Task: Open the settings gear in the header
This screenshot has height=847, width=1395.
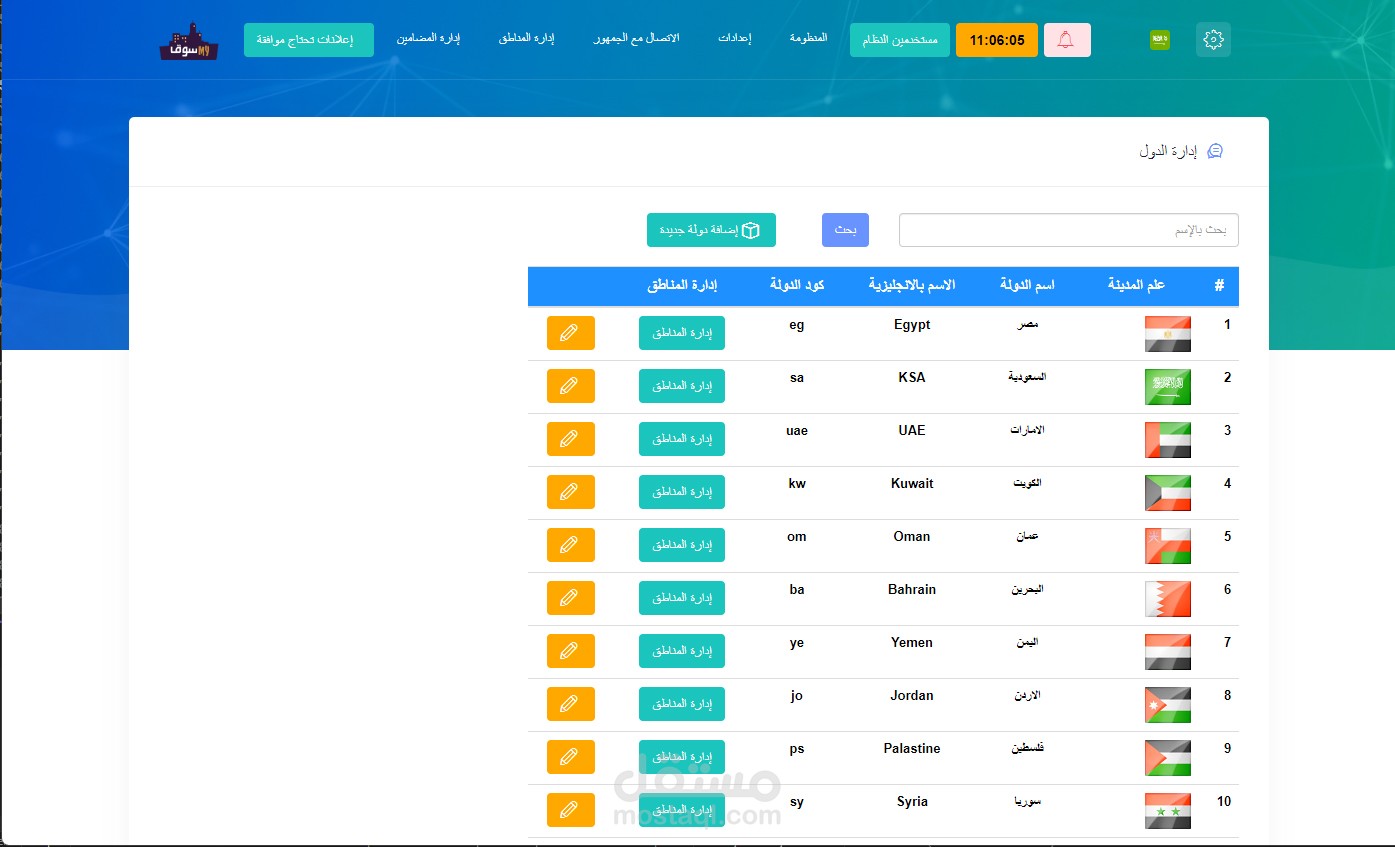Action: [x=1213, y=40]
